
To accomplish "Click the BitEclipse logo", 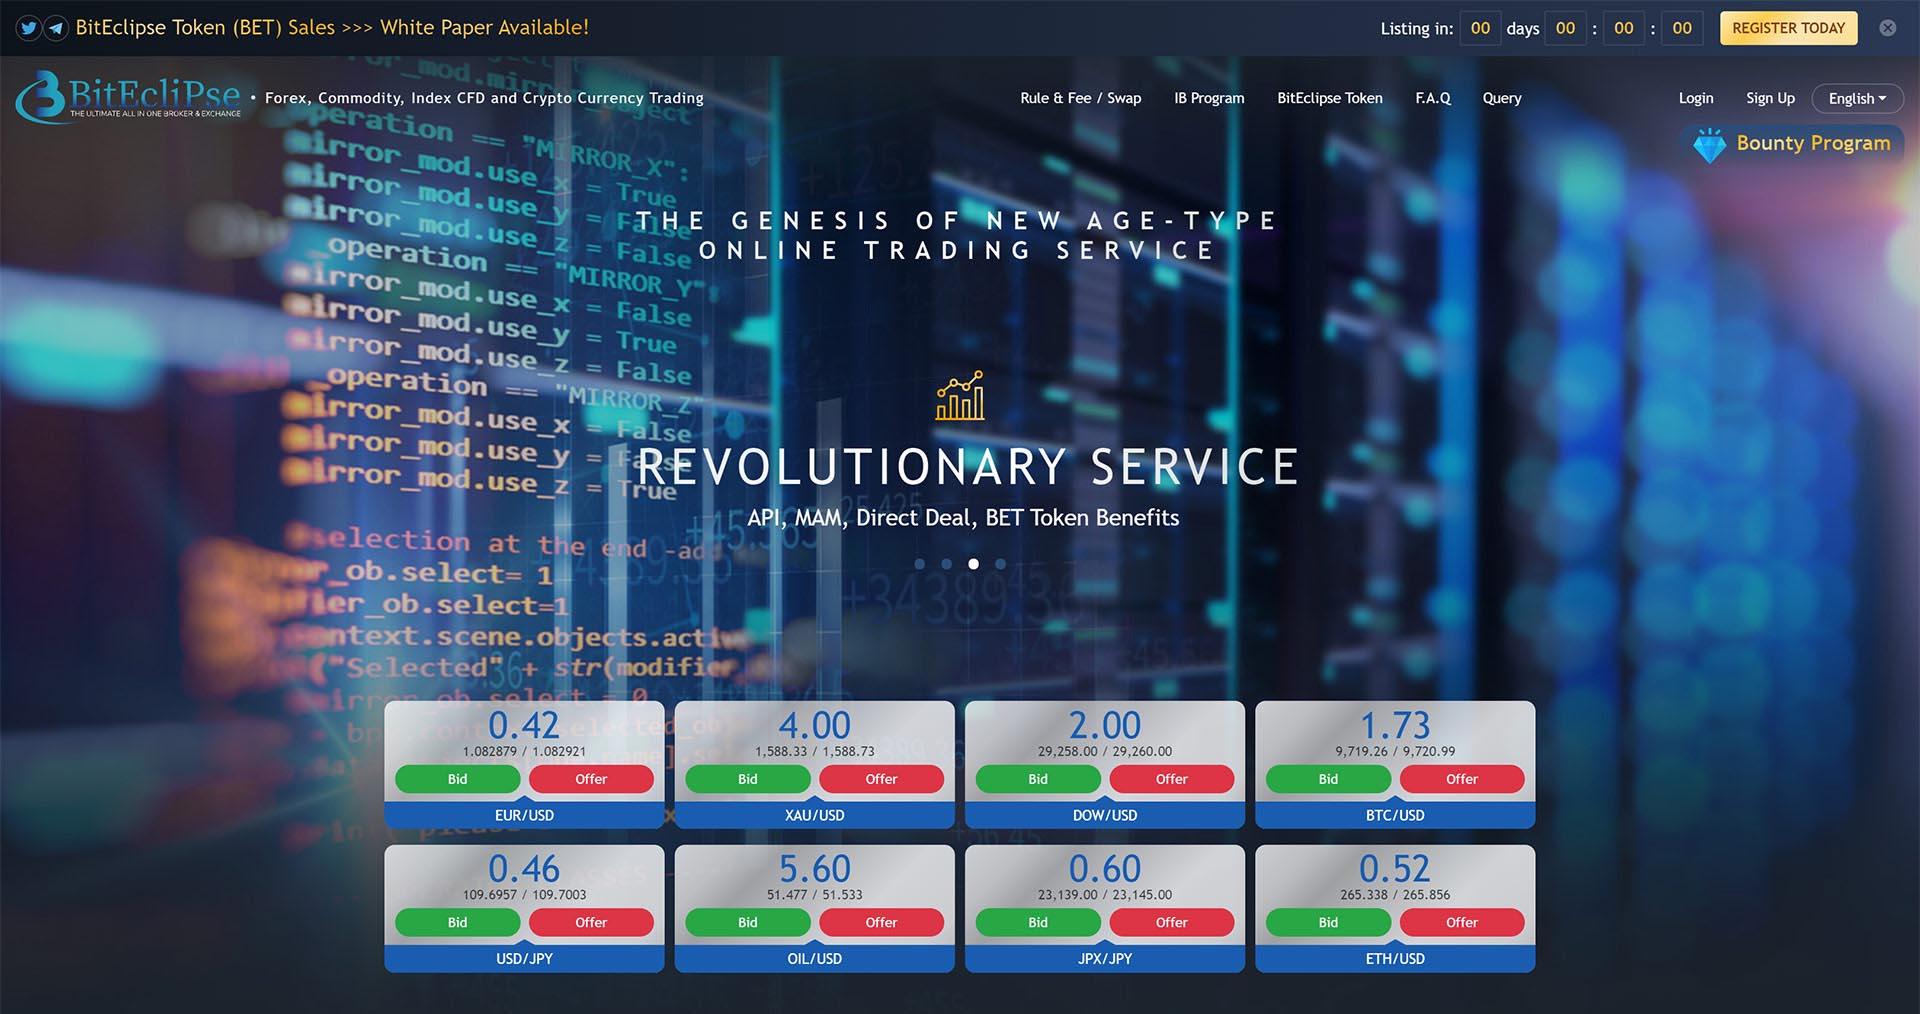I will click(x=129, y=97).
